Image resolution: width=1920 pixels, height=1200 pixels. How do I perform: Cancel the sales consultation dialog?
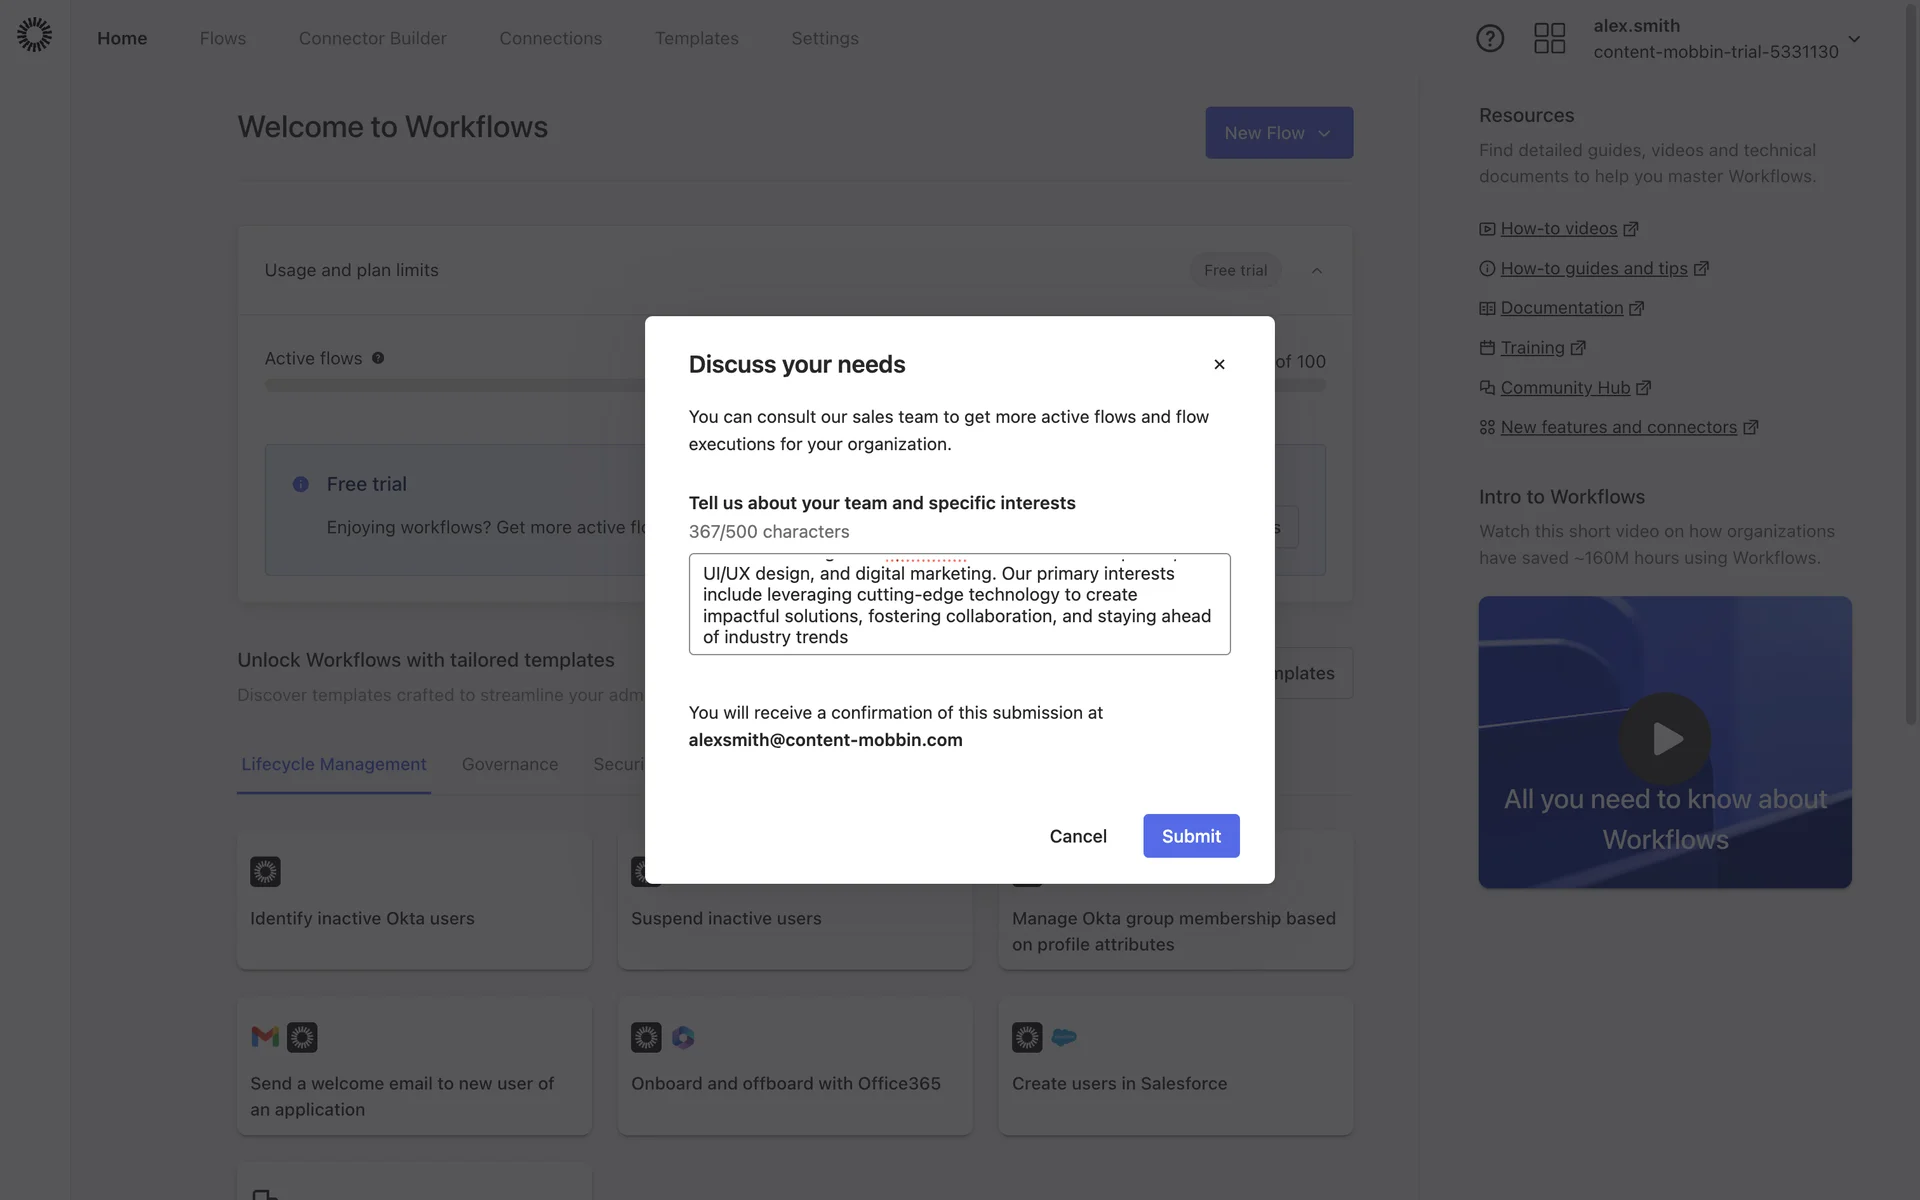[x=1077, y=836]
